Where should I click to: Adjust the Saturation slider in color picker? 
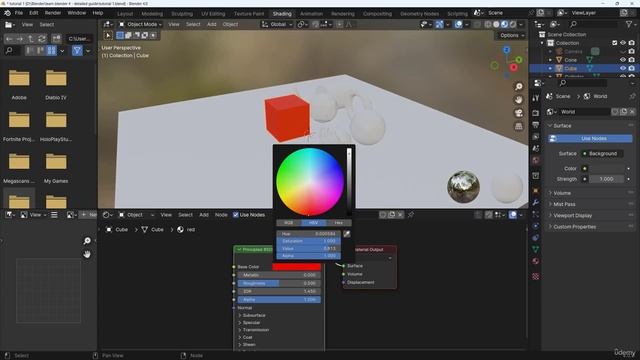point(309,241)
